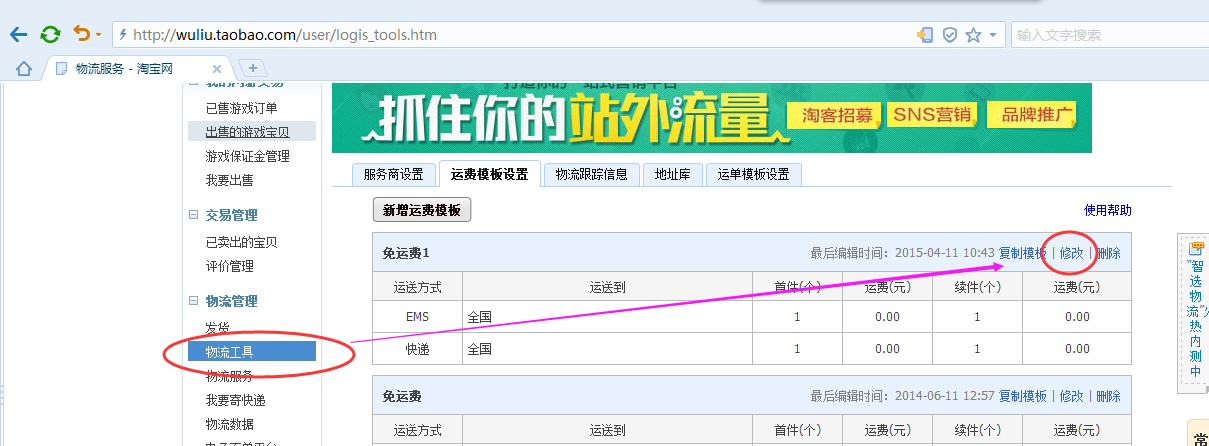Open the 物流跟踪信息 tab
Viewport: 1209px width, 446px height.
(x=591, y=174)
